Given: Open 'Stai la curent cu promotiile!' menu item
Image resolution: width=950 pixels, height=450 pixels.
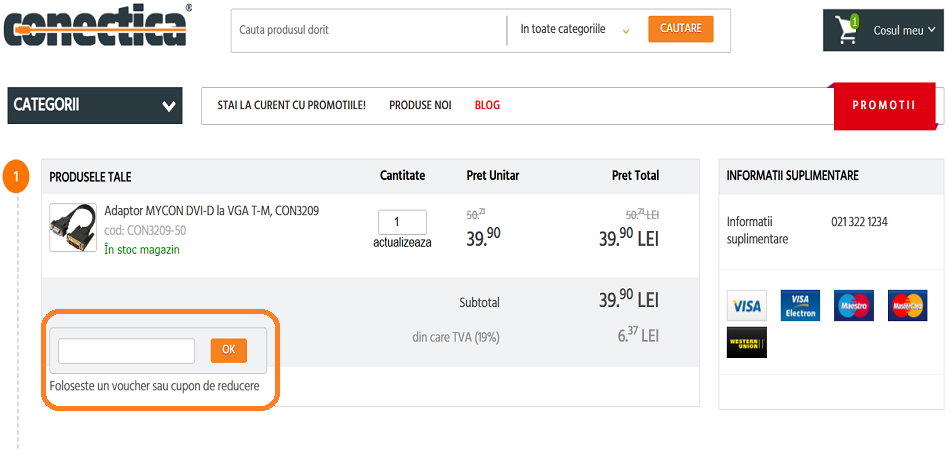Looking at the screenshot, I should pyautogui.click(x=292, y=105).
